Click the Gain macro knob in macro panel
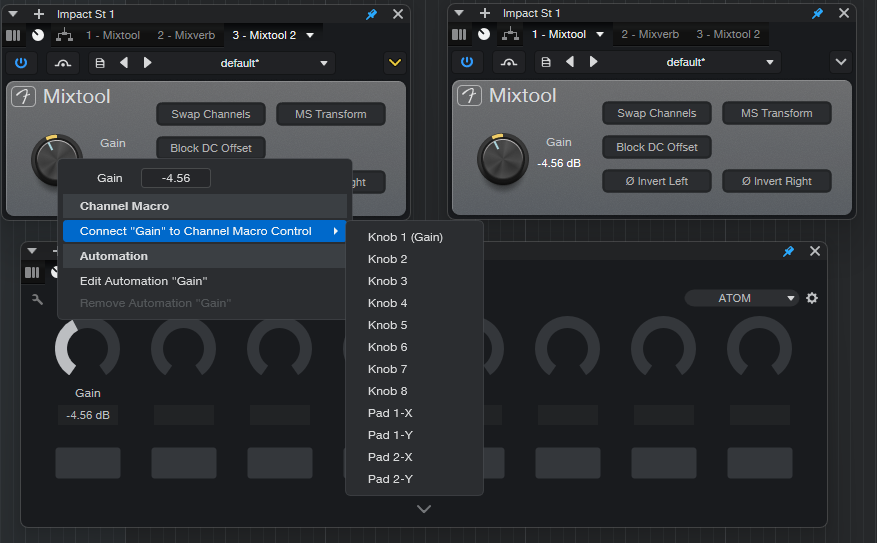Viewport: 877px width, 543px height. [x=87, y=348]
